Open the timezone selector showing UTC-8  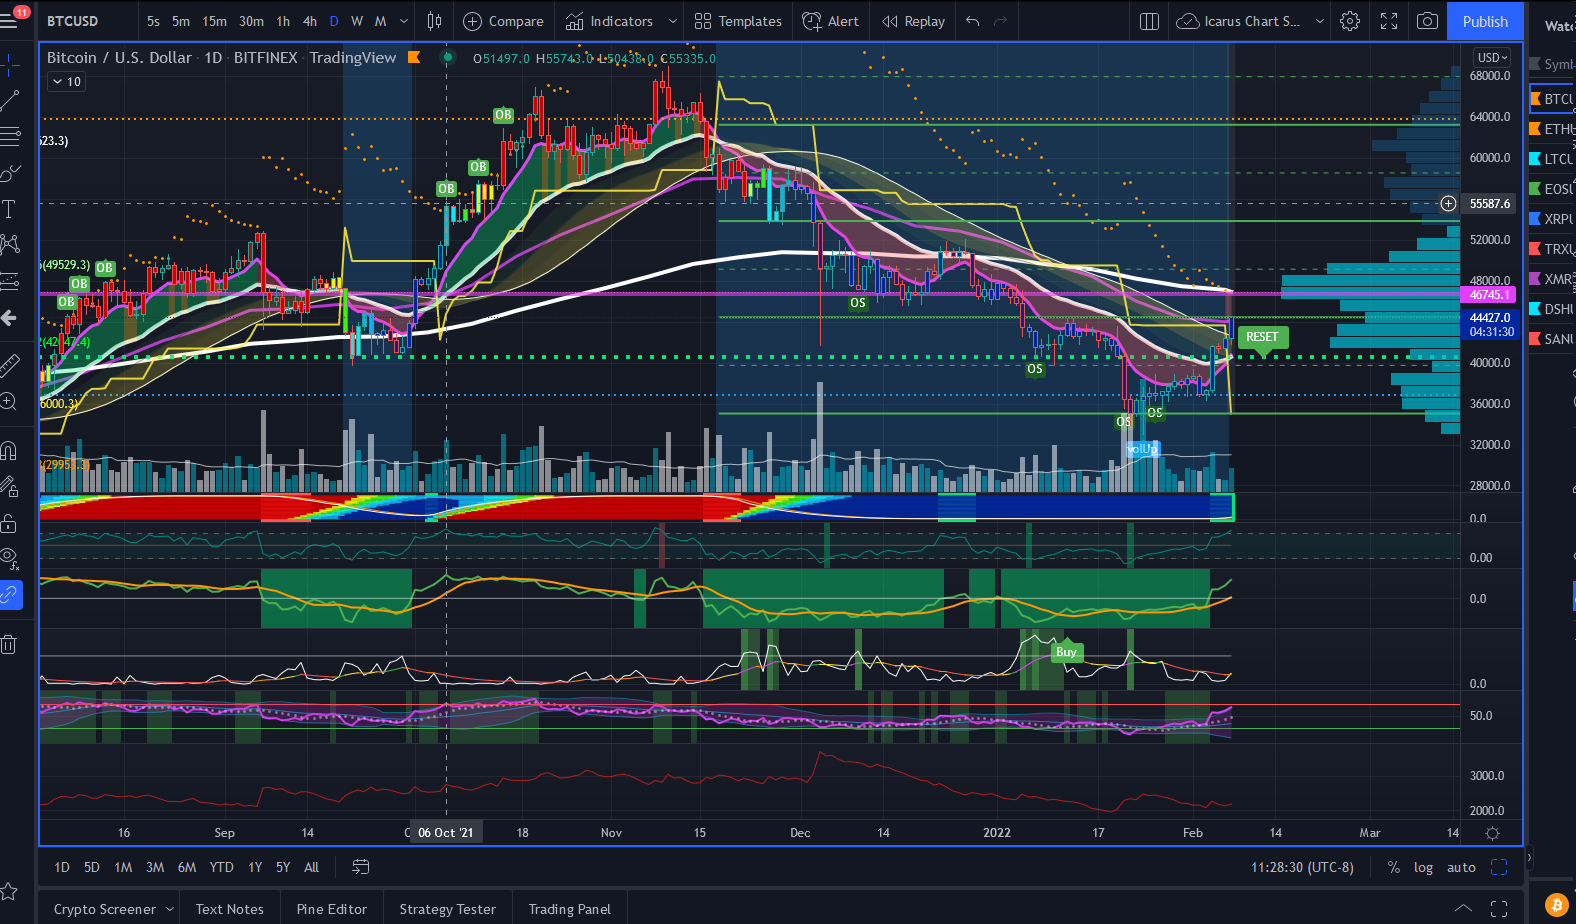pyautogui.click(x=1302, y=867)
